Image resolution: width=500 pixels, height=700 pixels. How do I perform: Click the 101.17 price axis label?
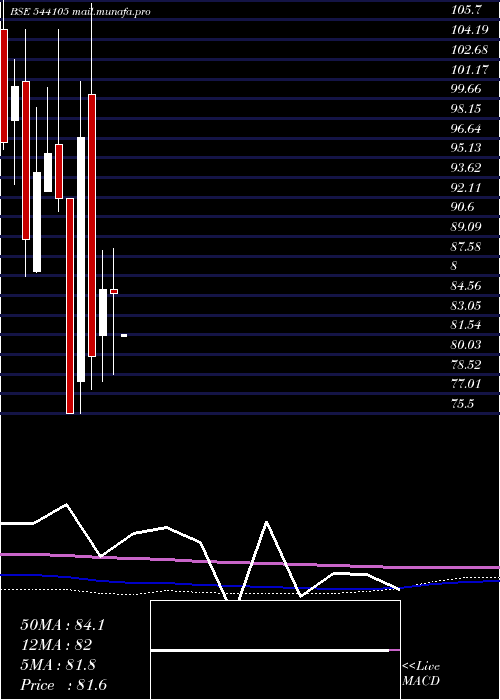(x=471, y=70)
